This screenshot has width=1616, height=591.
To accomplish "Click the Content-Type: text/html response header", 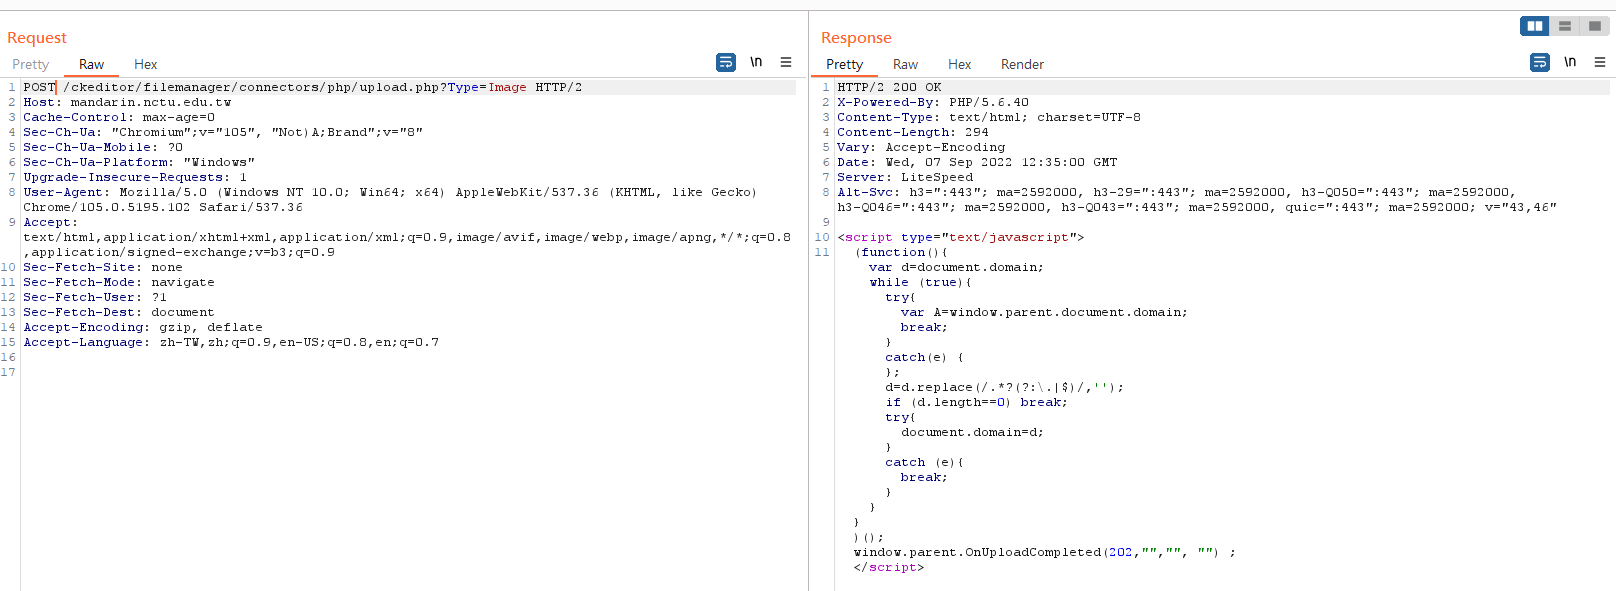I will coord(989,117).
